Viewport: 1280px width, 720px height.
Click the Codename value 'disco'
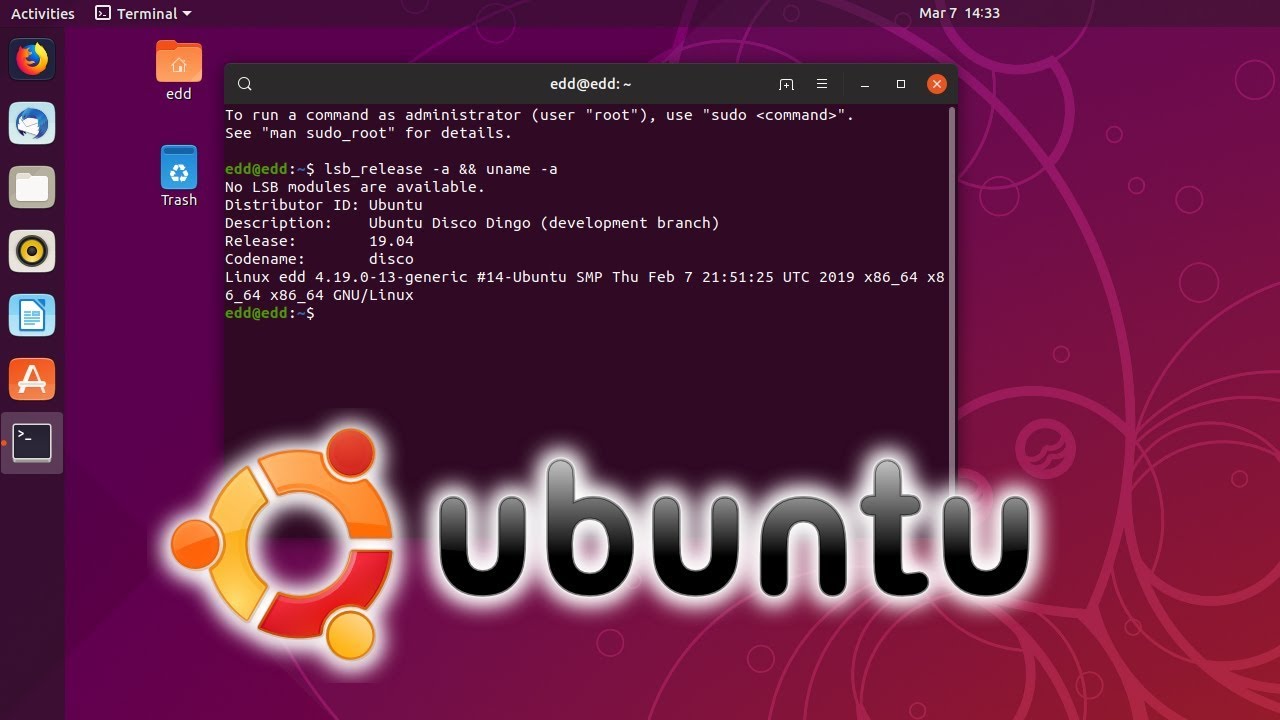point(391,259)
